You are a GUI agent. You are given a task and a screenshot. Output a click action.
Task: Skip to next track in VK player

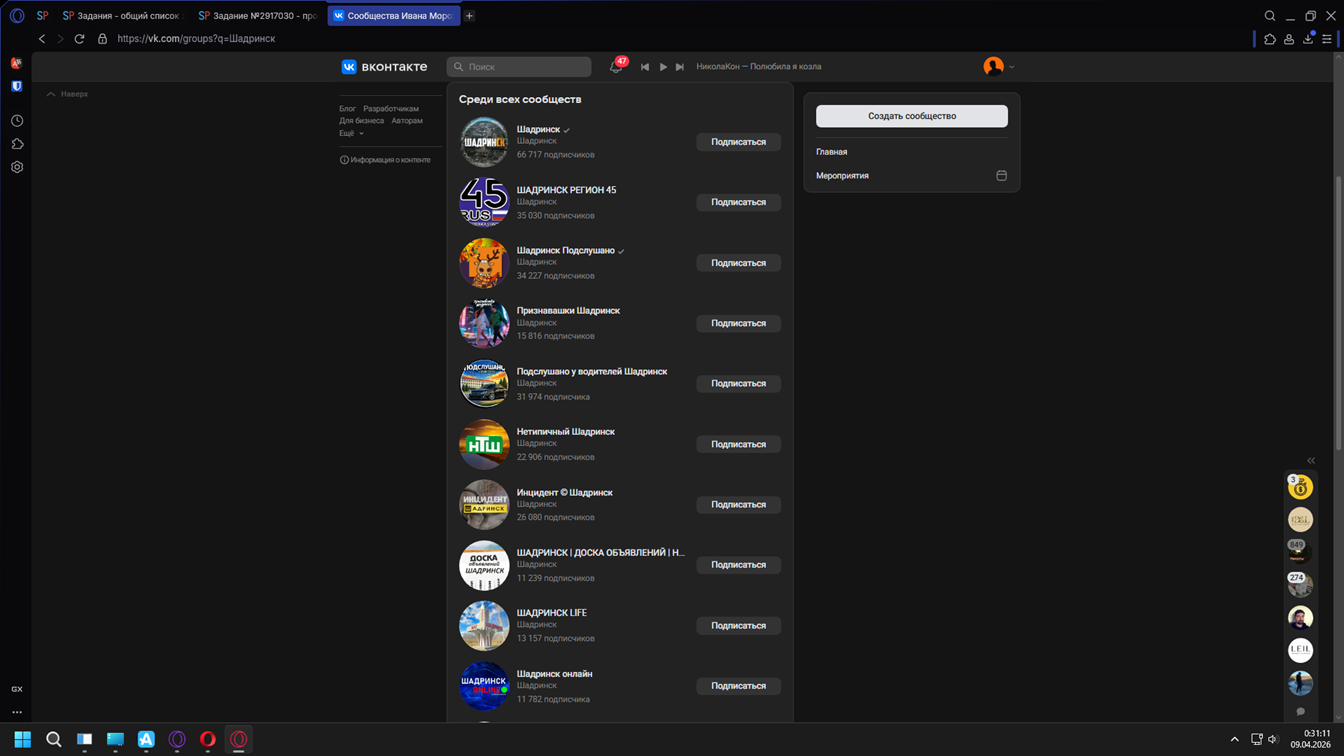point(680,67)
